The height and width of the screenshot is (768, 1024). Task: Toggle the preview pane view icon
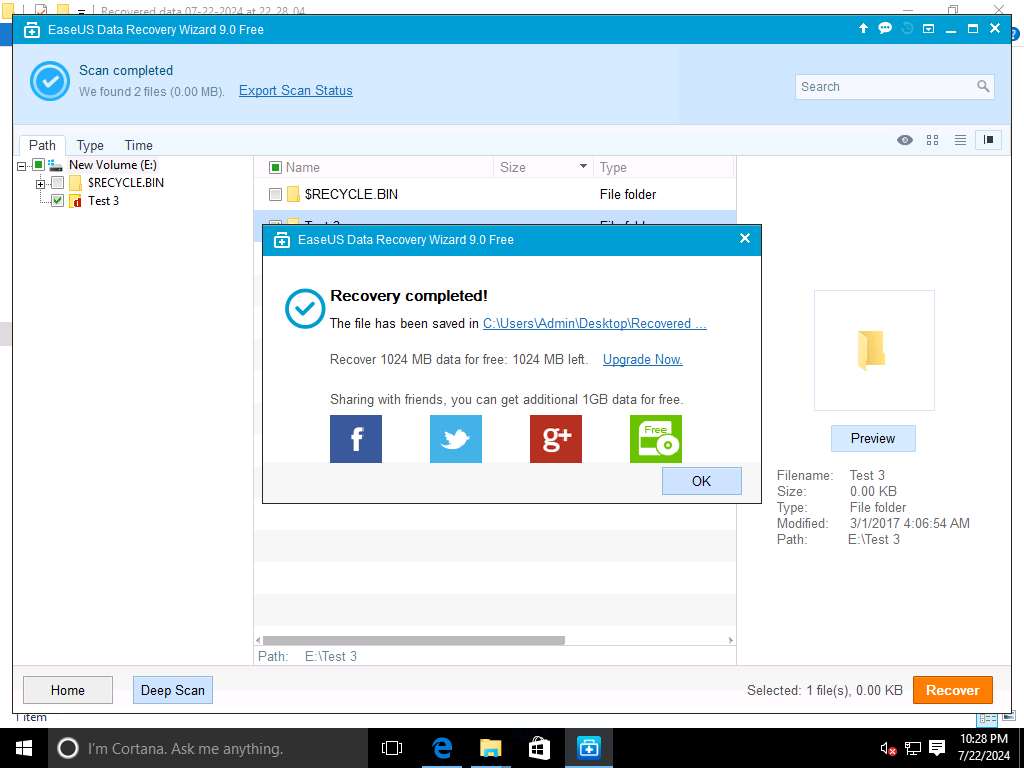coord(988,140)
